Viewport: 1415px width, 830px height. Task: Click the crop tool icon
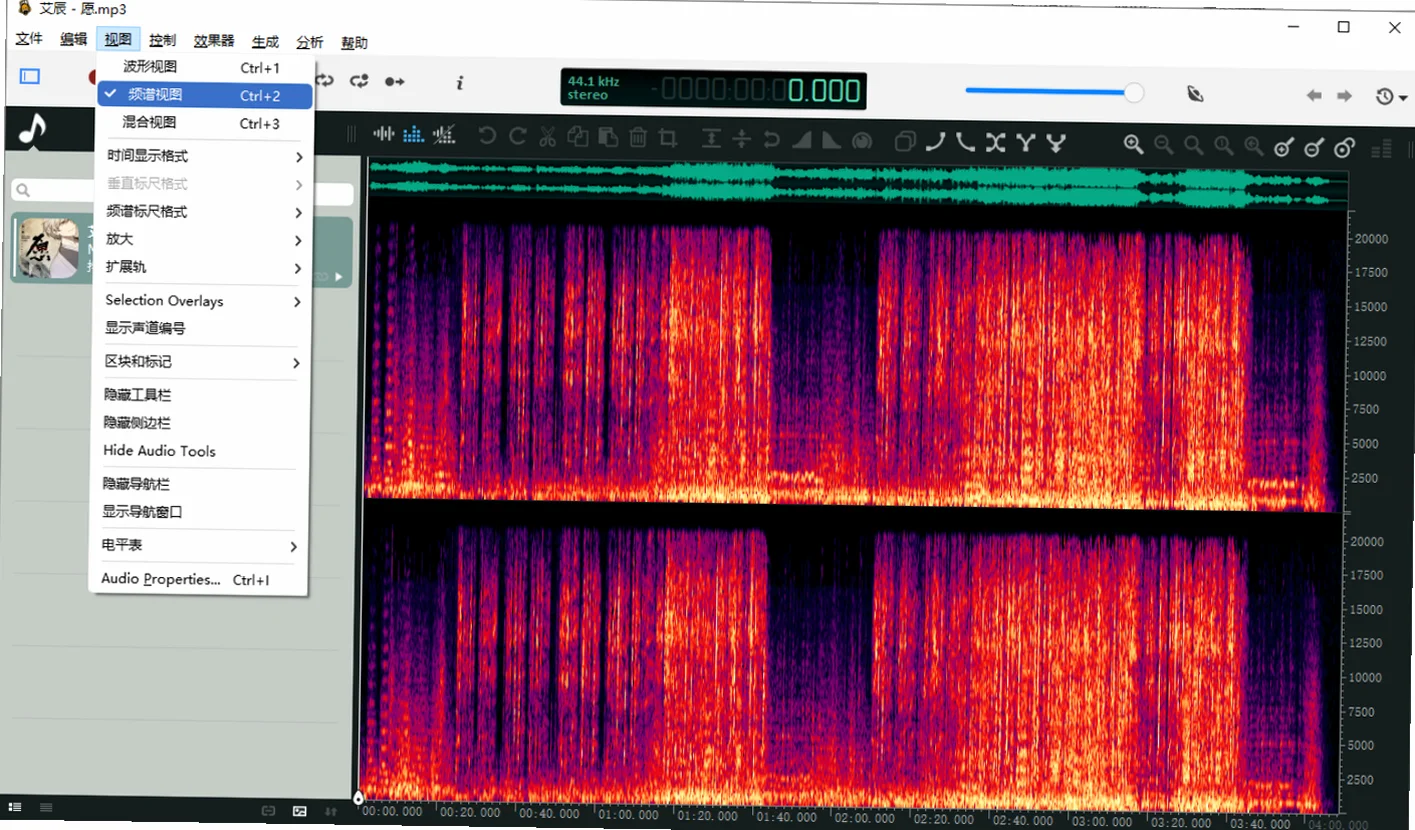tap(669, 137)
